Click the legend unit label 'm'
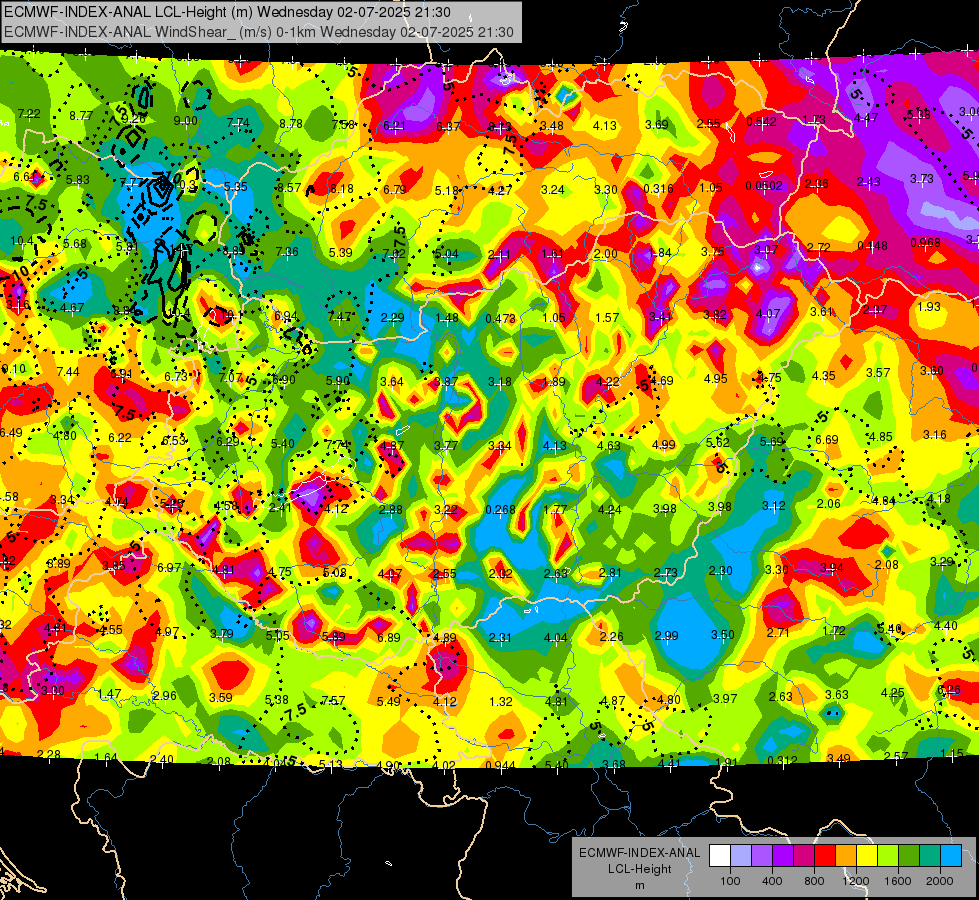Screen dimensions: 979x900 click(x=639, y=885)
